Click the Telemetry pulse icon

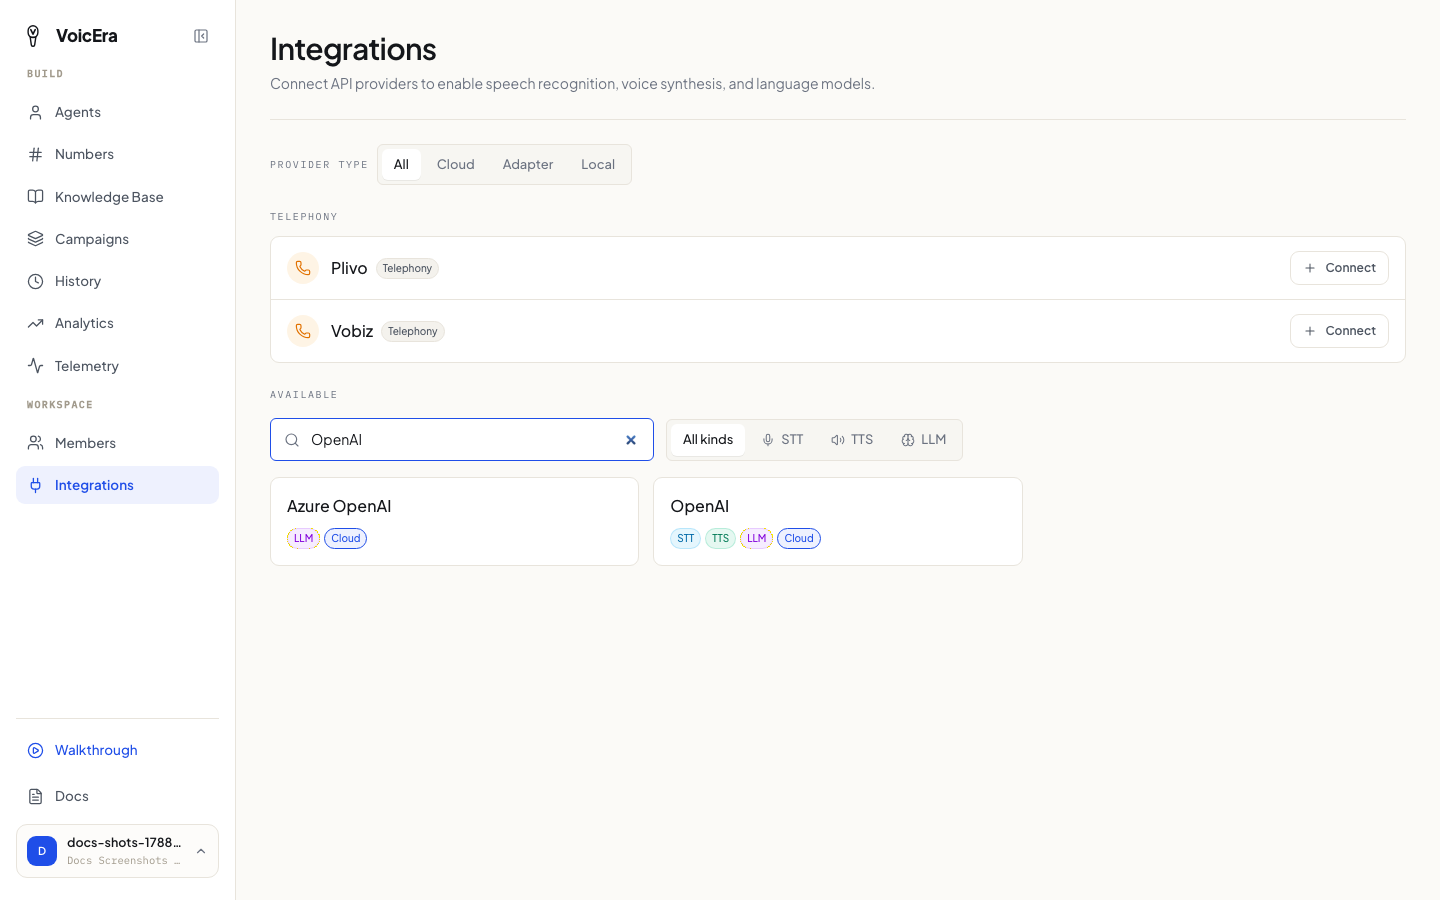tap(36, 366)
